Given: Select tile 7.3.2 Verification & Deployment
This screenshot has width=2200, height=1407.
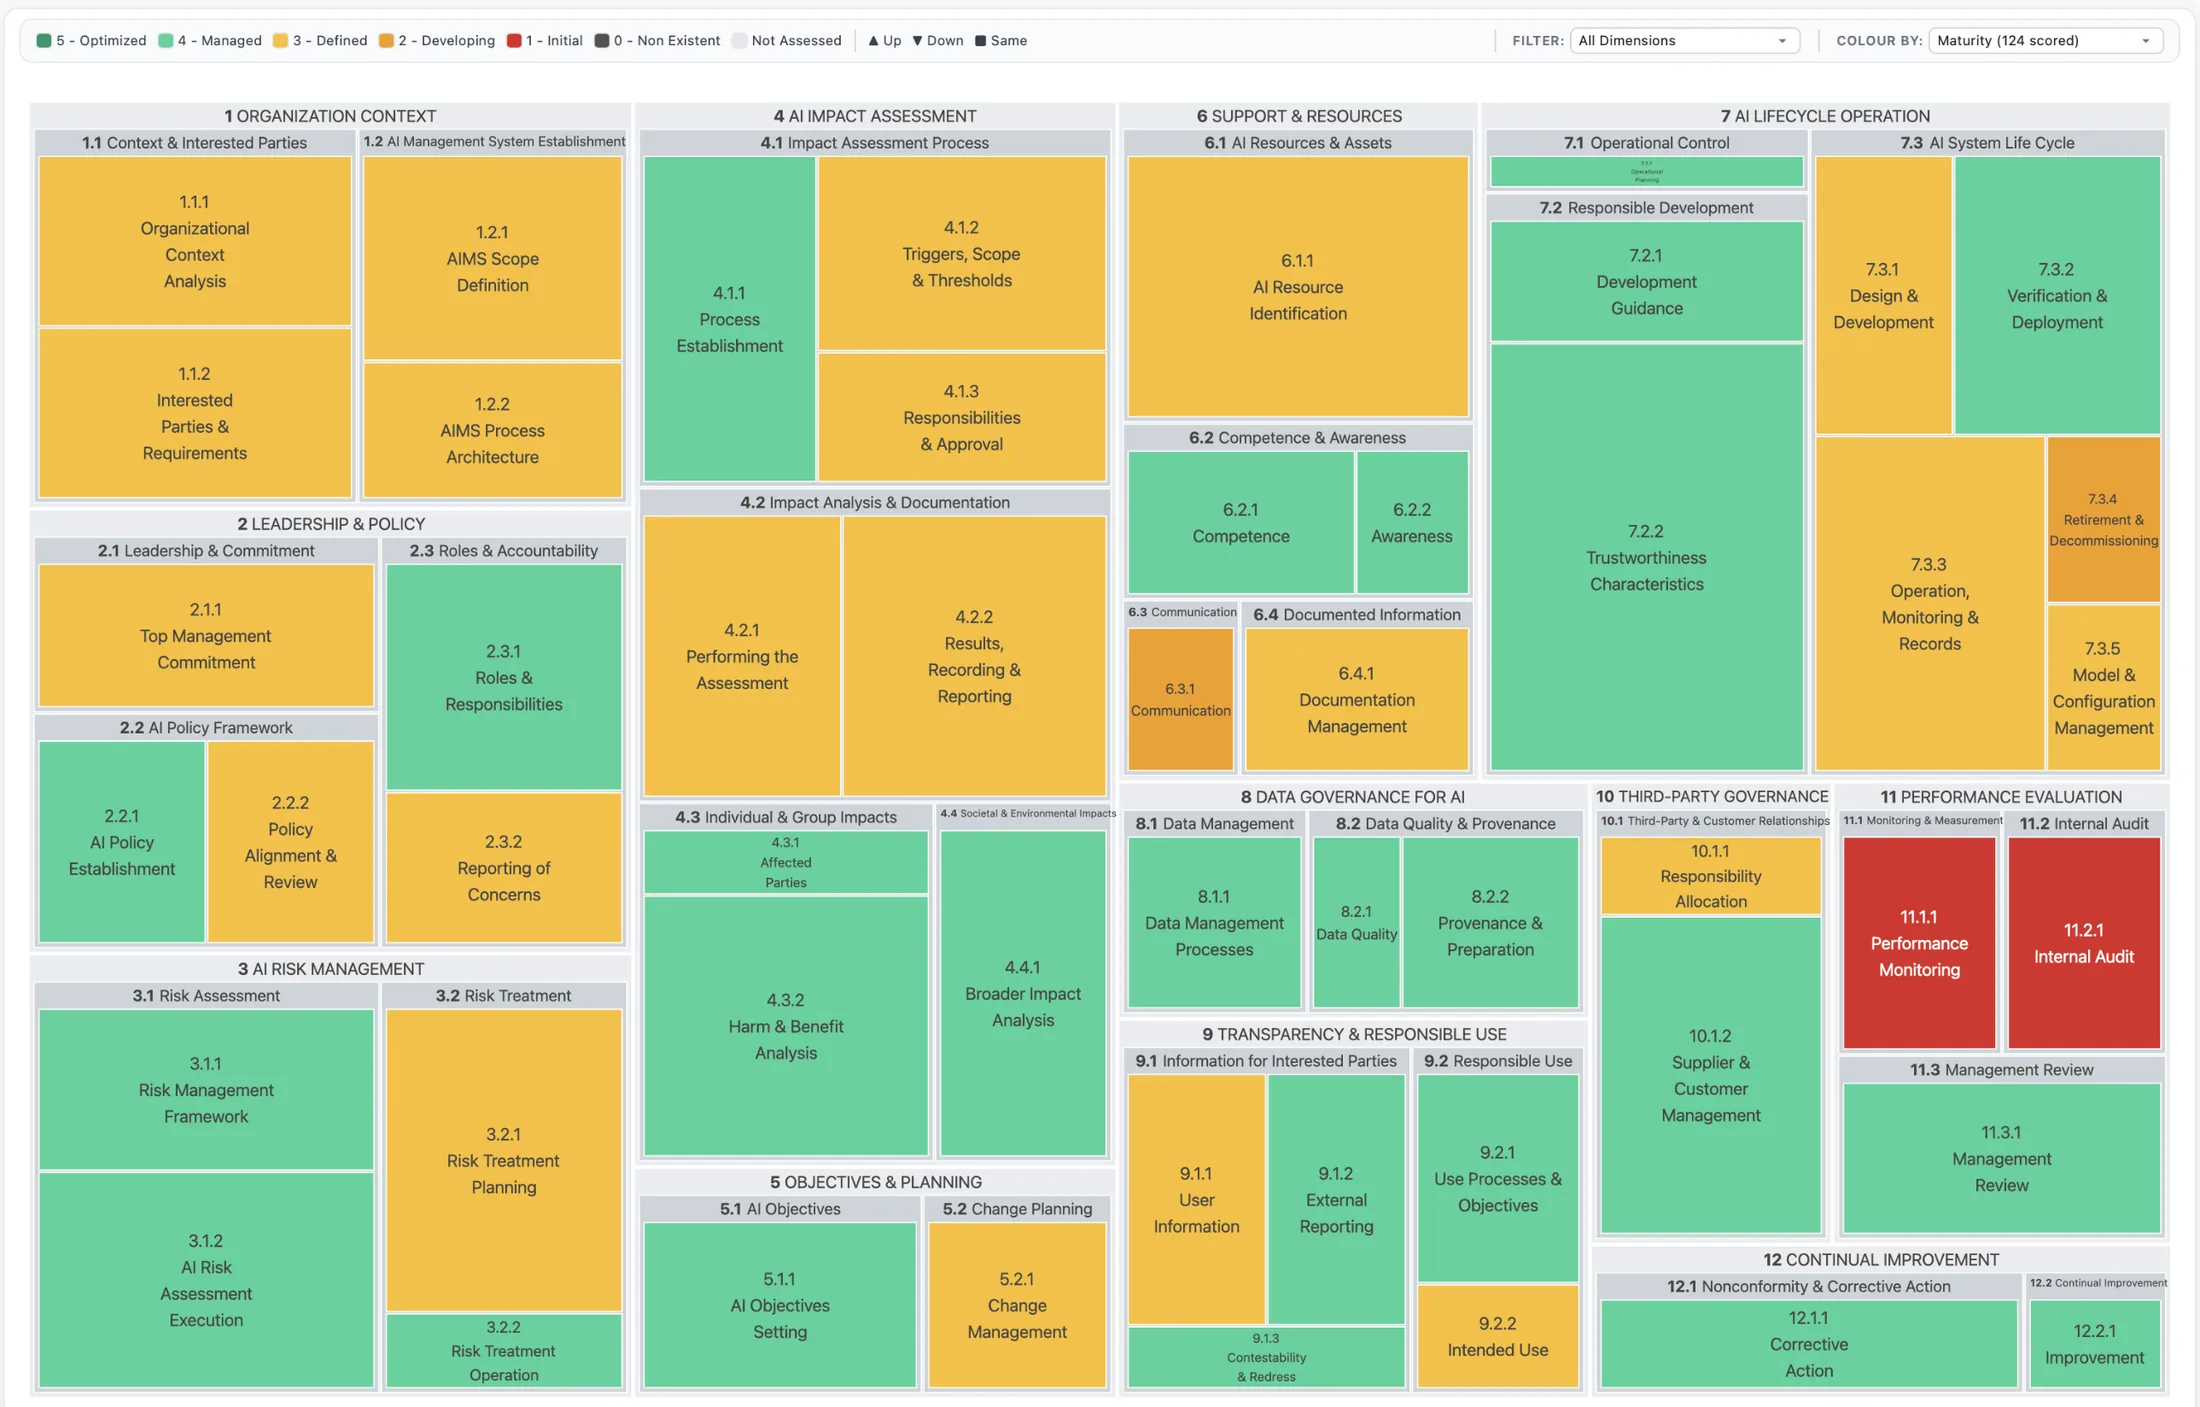Looking at the screenshot, I should coord(2057,295).
